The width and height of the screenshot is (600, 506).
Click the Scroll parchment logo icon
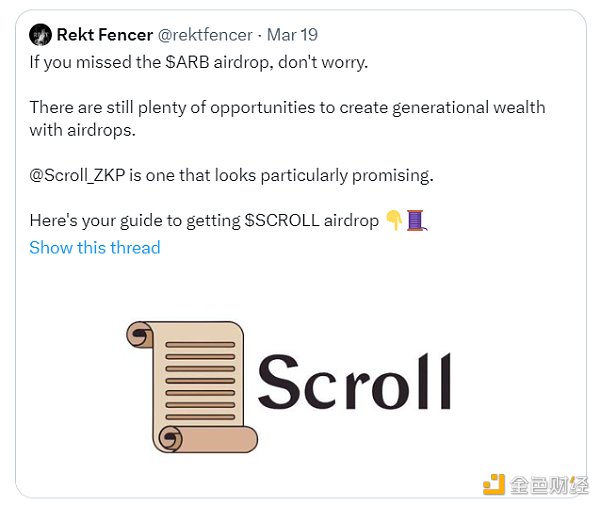tap(191, 384)
